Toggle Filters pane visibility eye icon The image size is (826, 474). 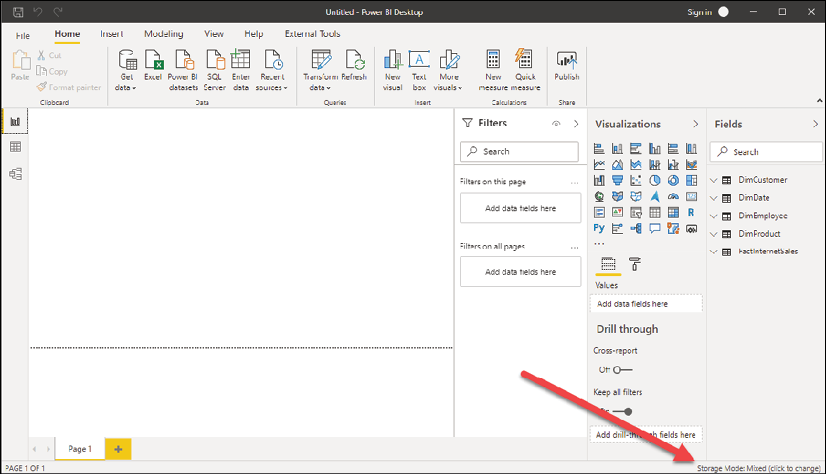pos(556,124)
